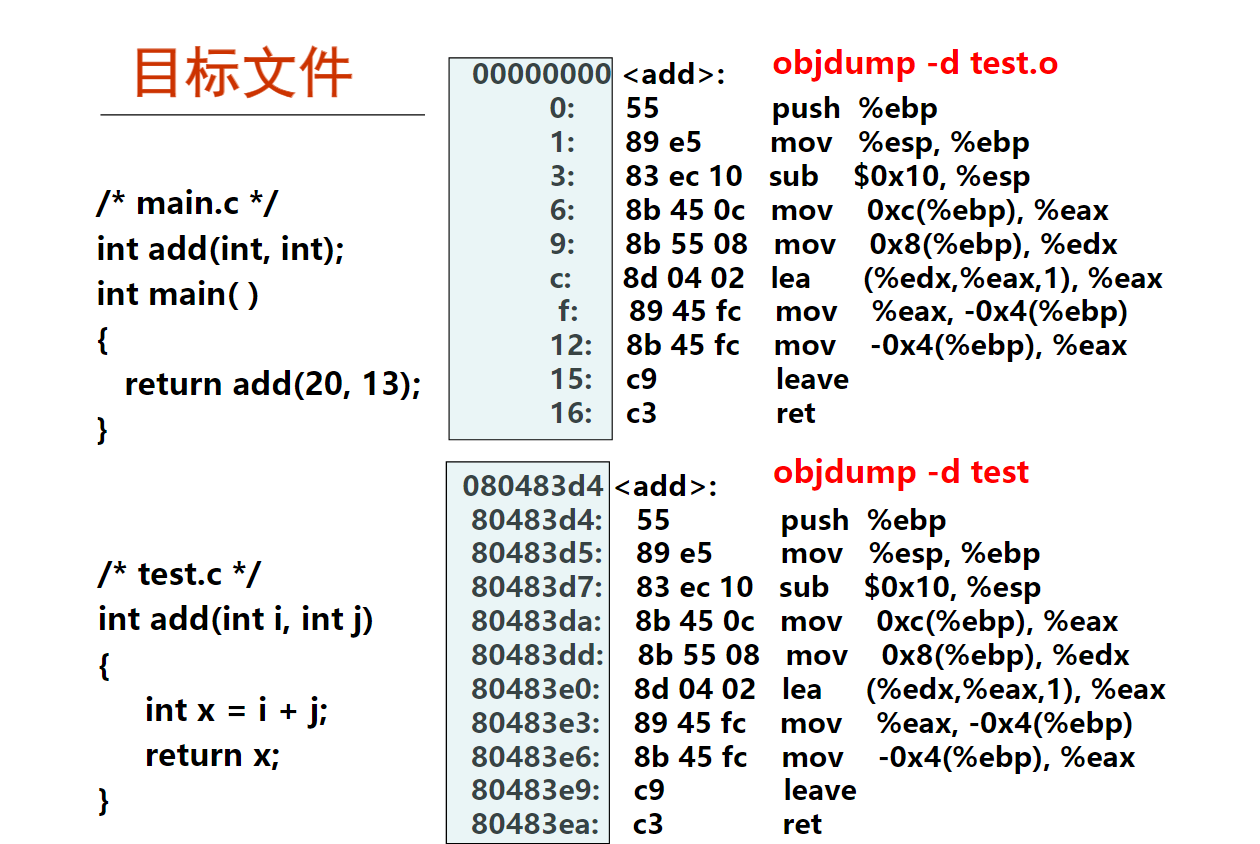Click the offset "3:" in the test.o listing
1260x844 pixels.
point(563,176)
